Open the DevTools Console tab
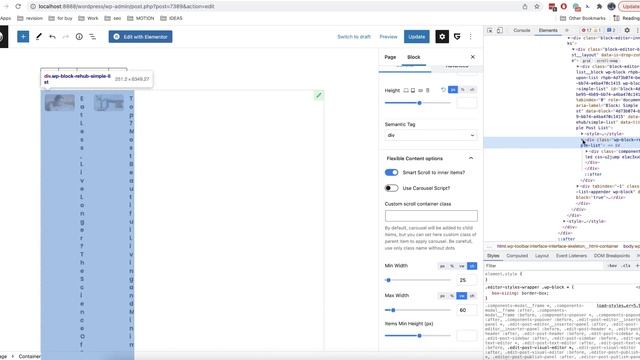This screenshot has height=360, width=640. click(522, 30)
